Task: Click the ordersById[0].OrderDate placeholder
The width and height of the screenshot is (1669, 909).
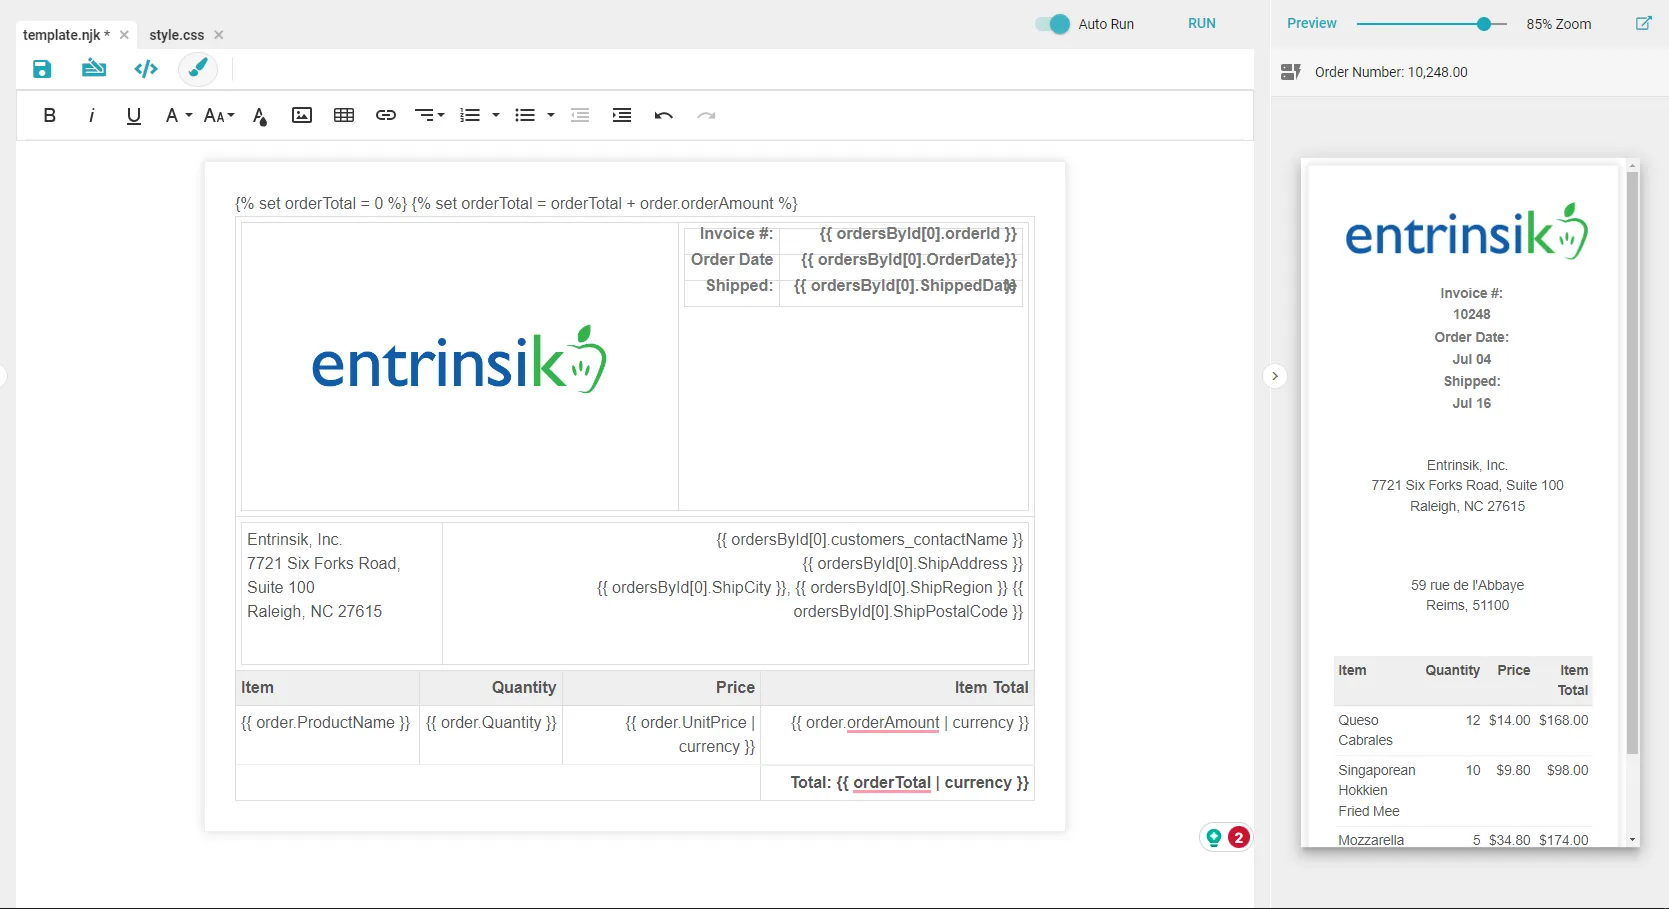Action: pyautogui.click(x=909, y=259)
